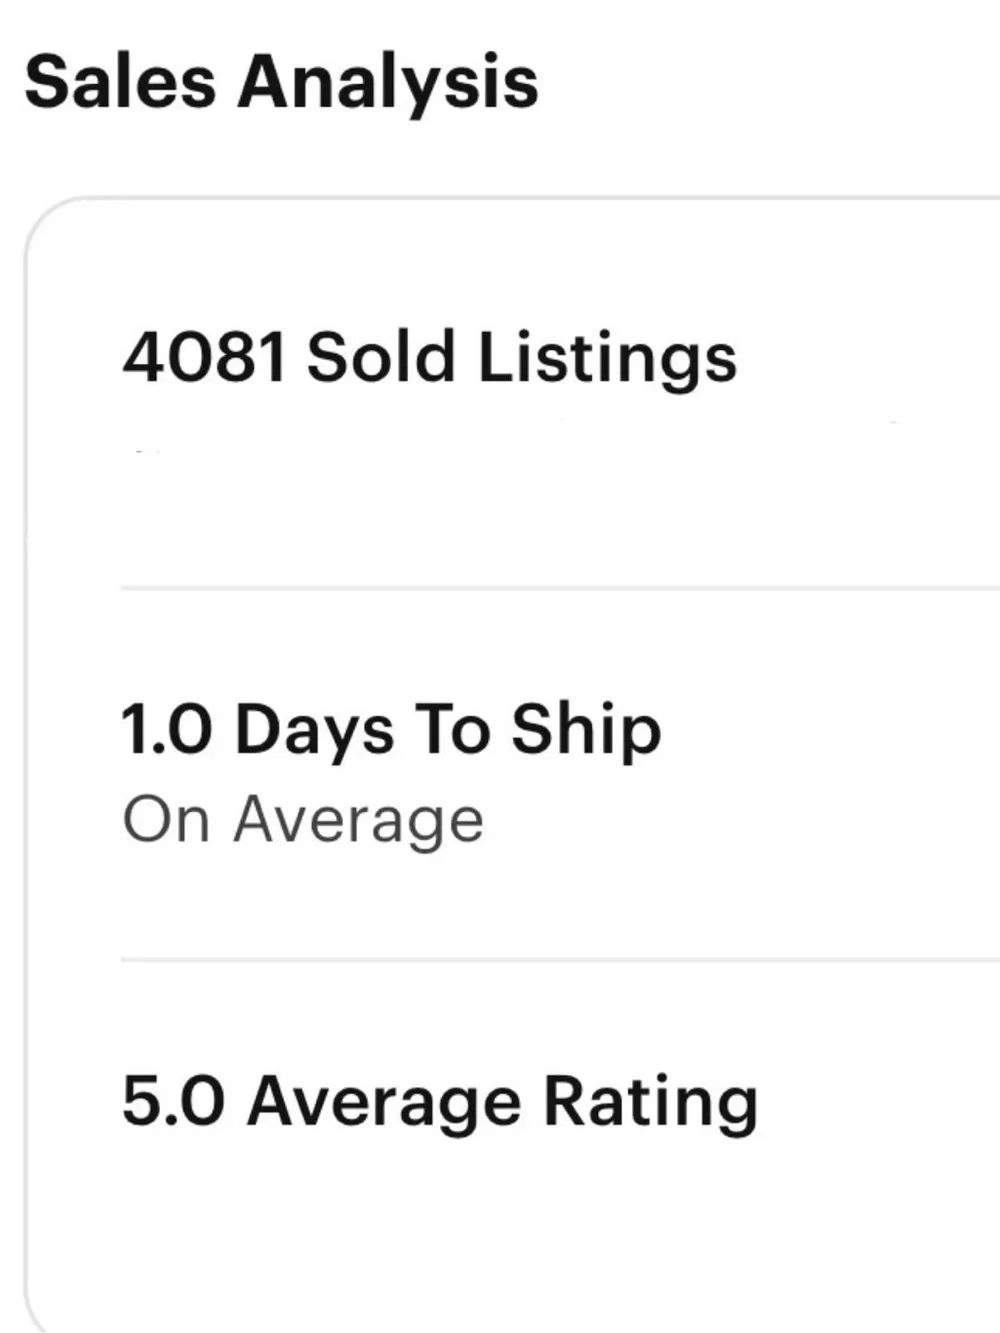Select the 4081 Sold Listings stat
This screenshot has height=1333, width=1000.
[x=429, y=358]
